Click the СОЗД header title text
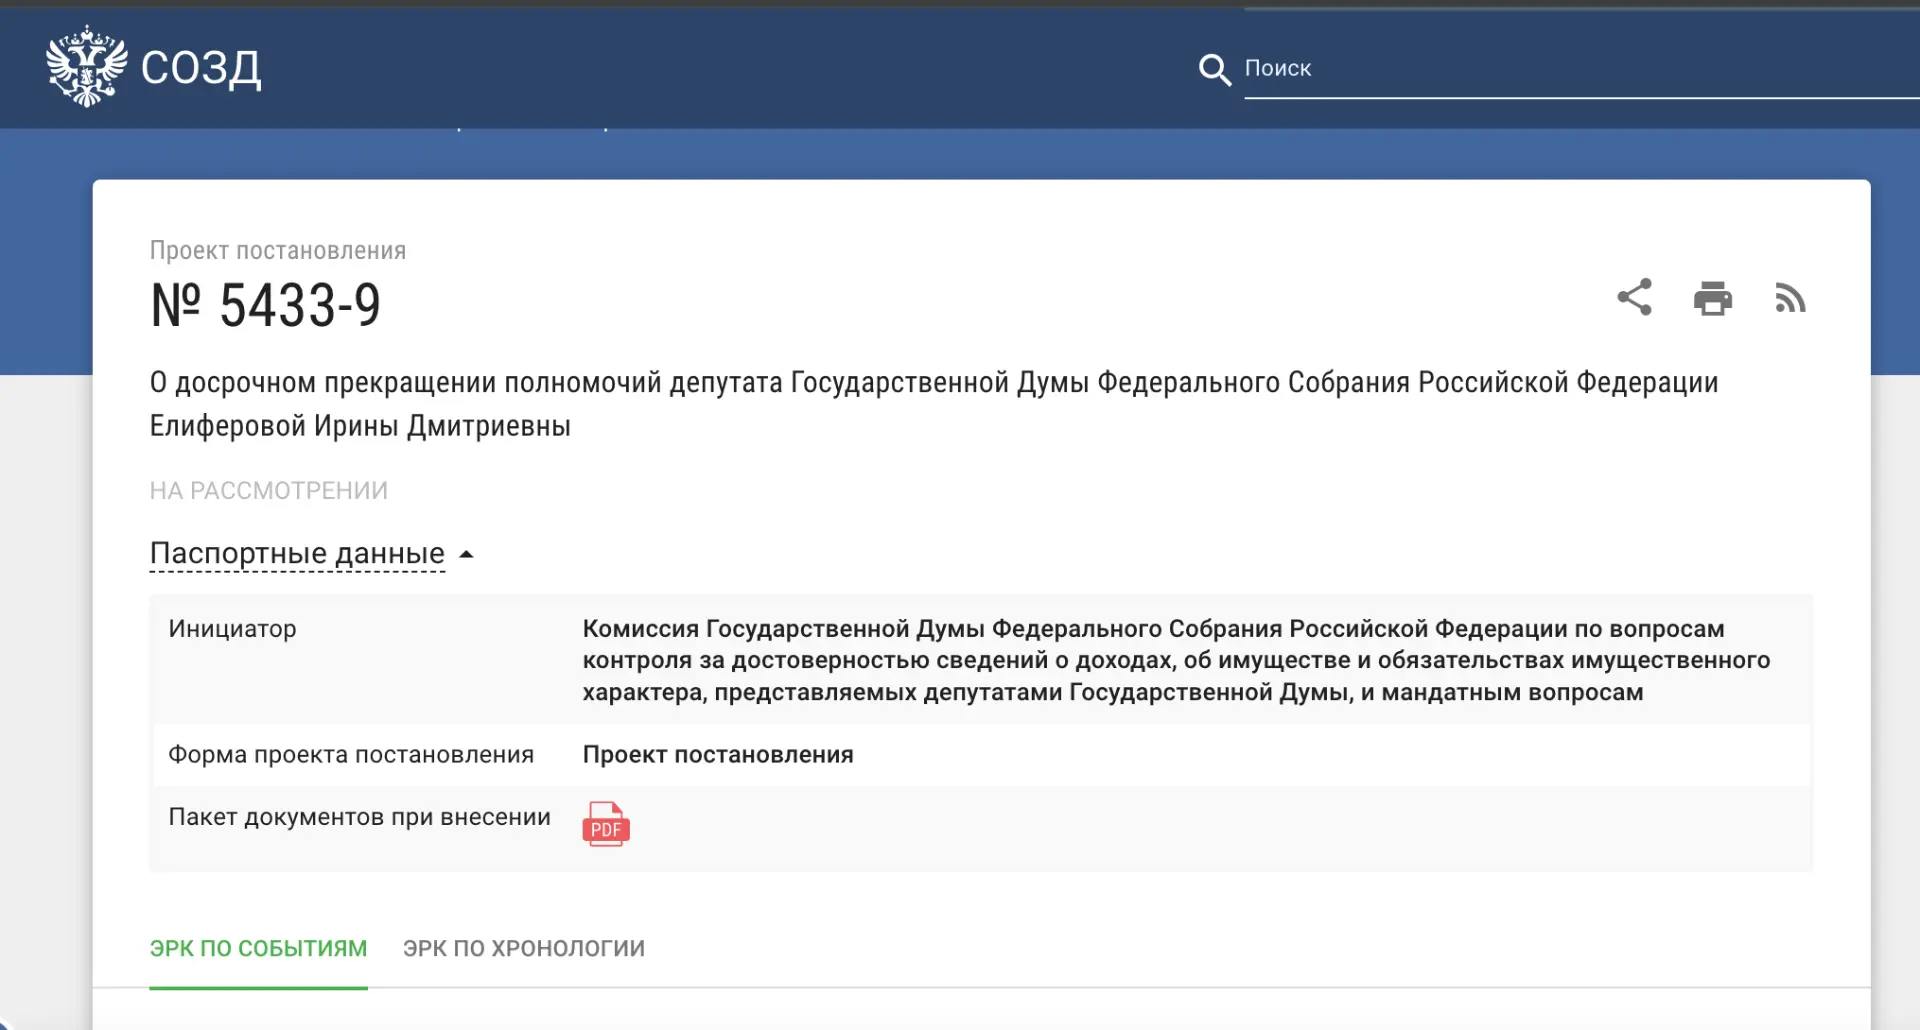Screen dimensions: 1920x1030 tap(201, 68)
